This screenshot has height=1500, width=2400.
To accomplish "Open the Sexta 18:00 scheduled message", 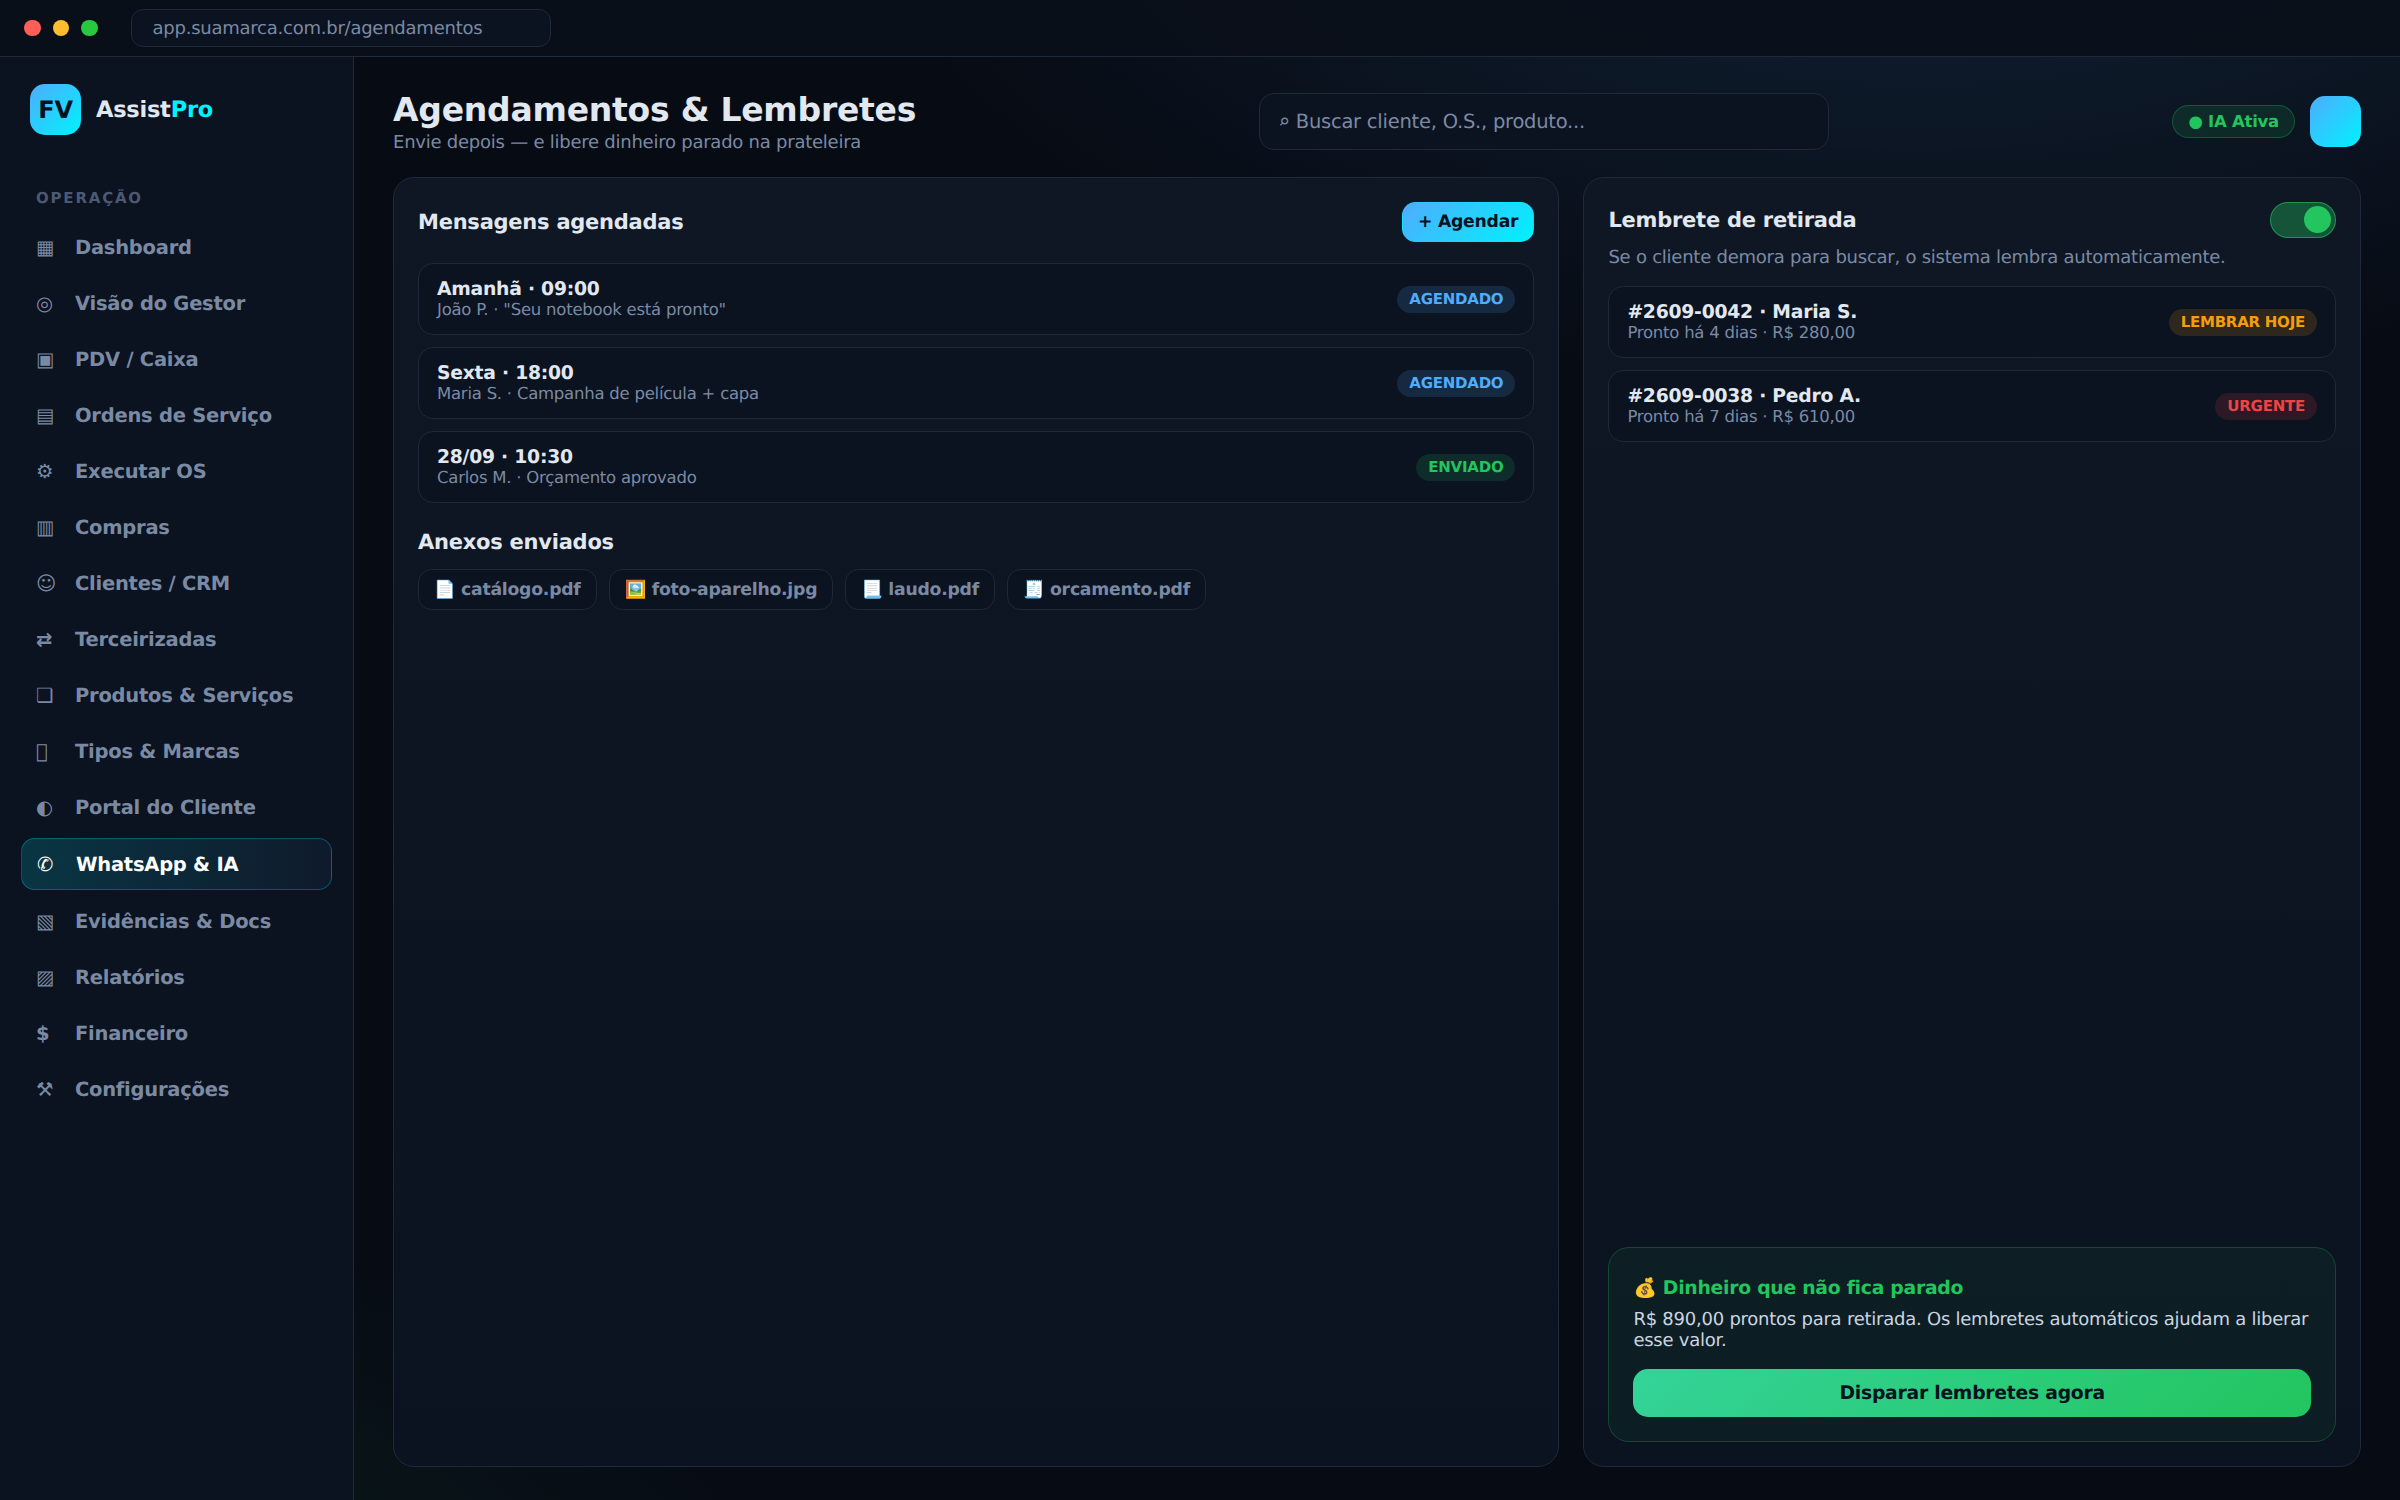I will tap(975, 383).
